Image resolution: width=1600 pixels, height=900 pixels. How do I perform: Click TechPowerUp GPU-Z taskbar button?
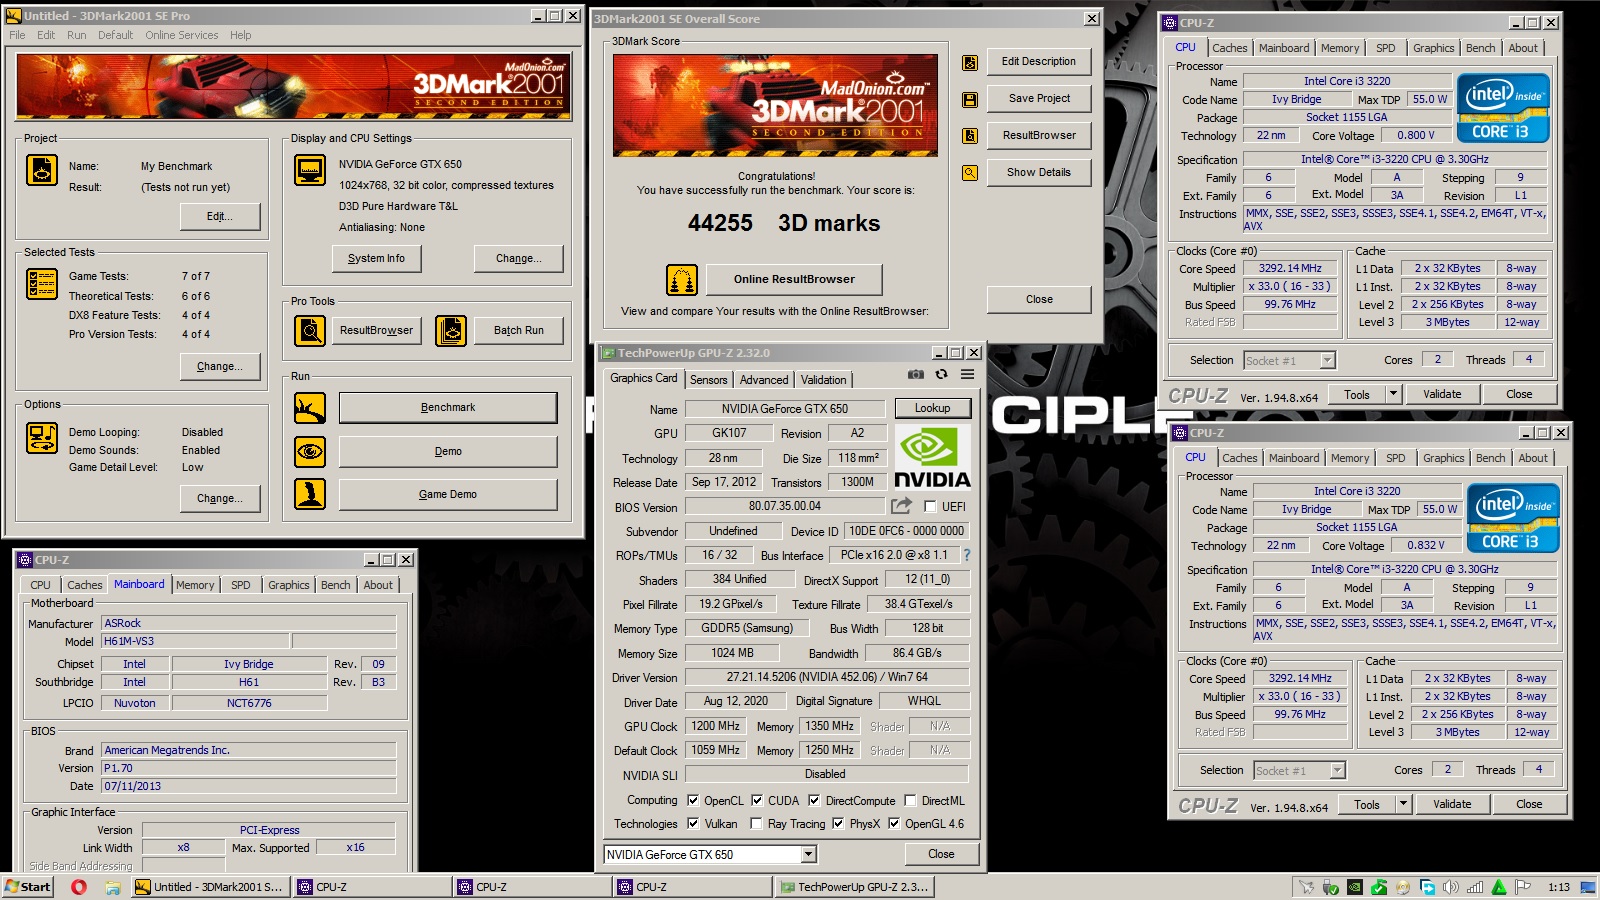click(856, 887)
